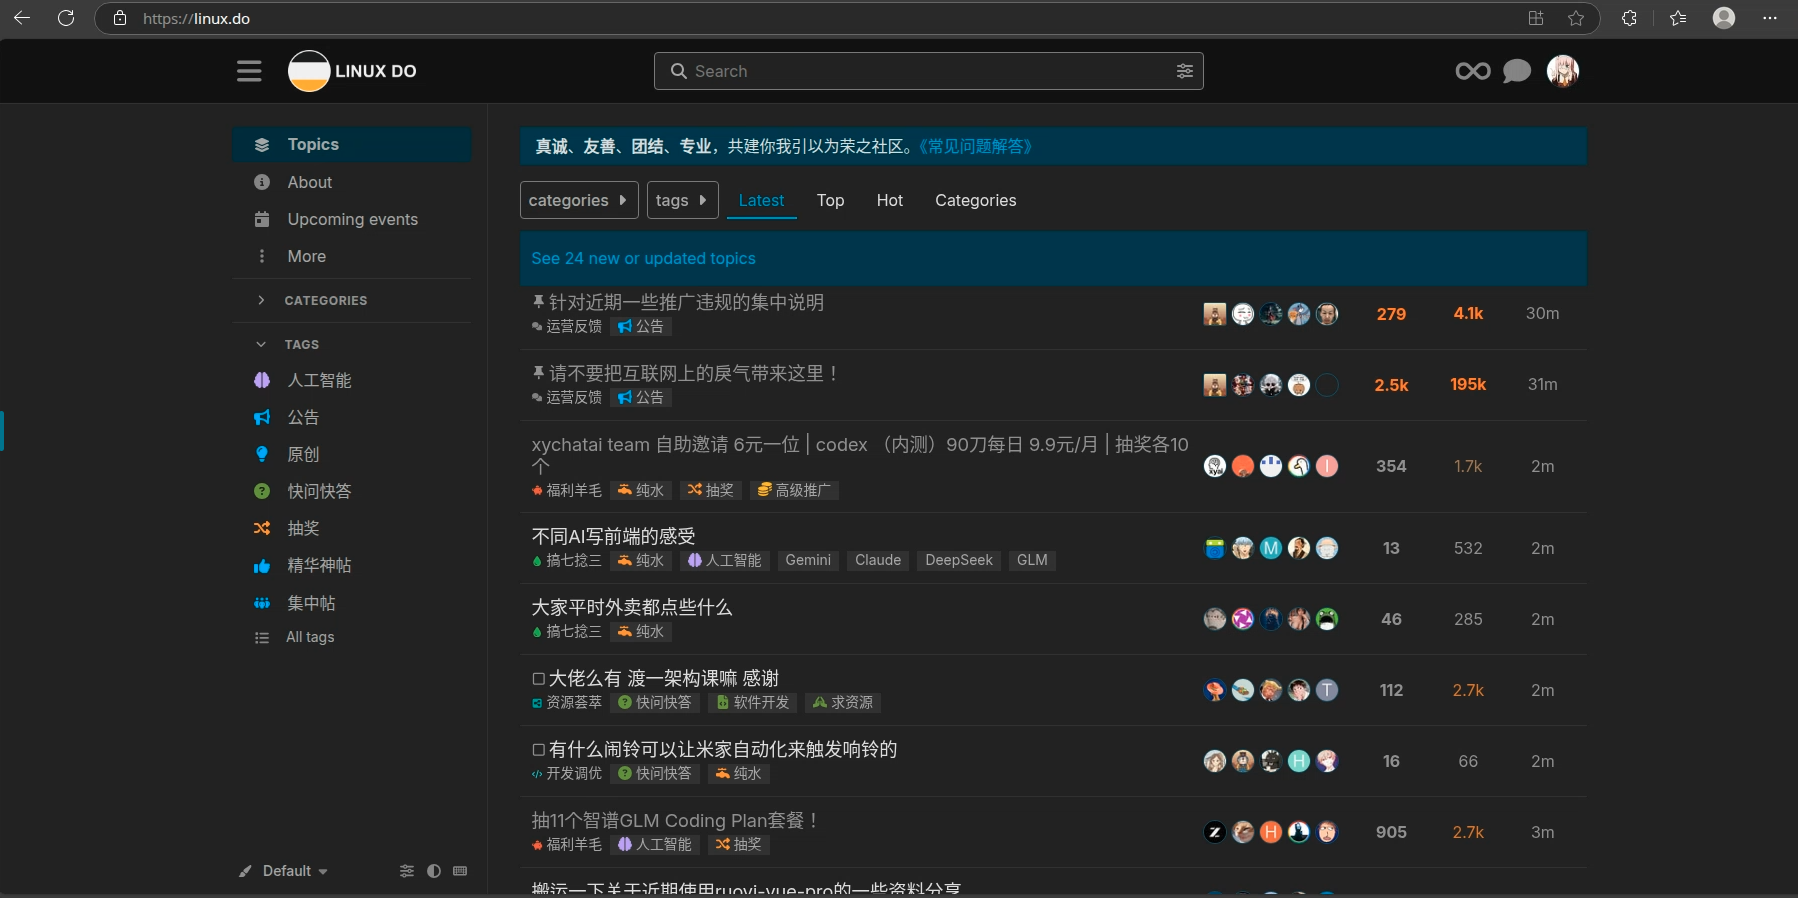Expand the CATEGORIES sidebar section
Viewport: 1798px width, 898px height.
(262, 300)
